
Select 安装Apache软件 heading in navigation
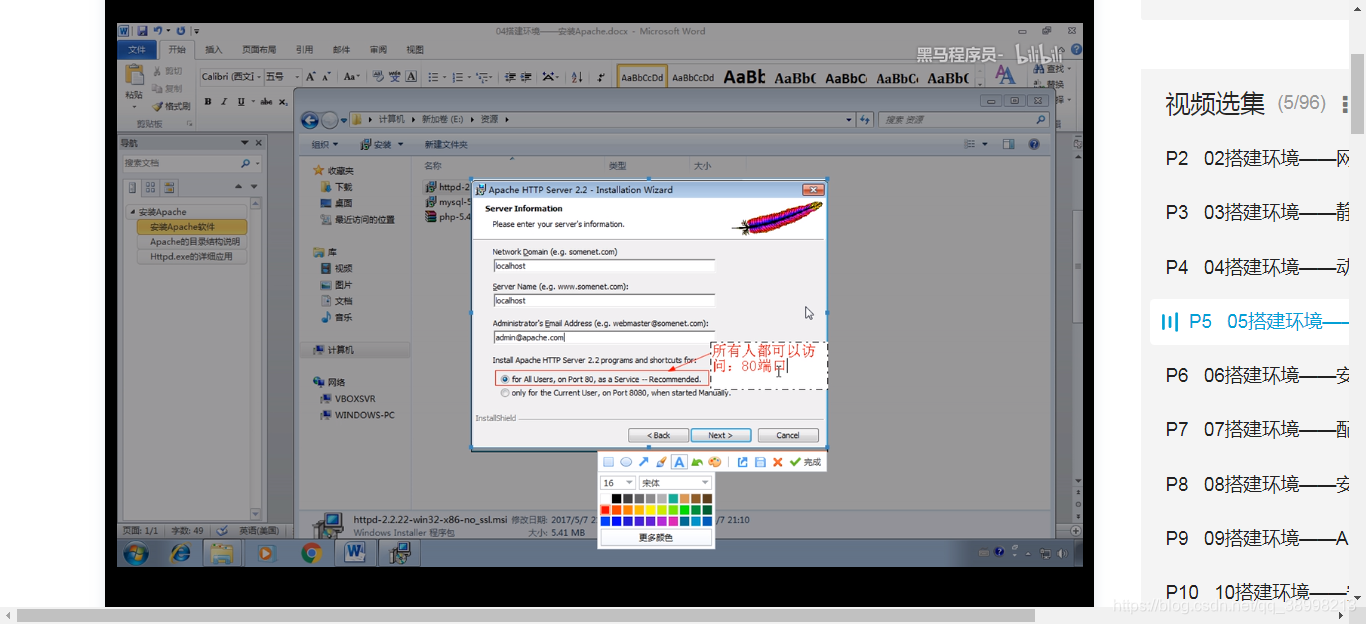(x=190, y=227)
